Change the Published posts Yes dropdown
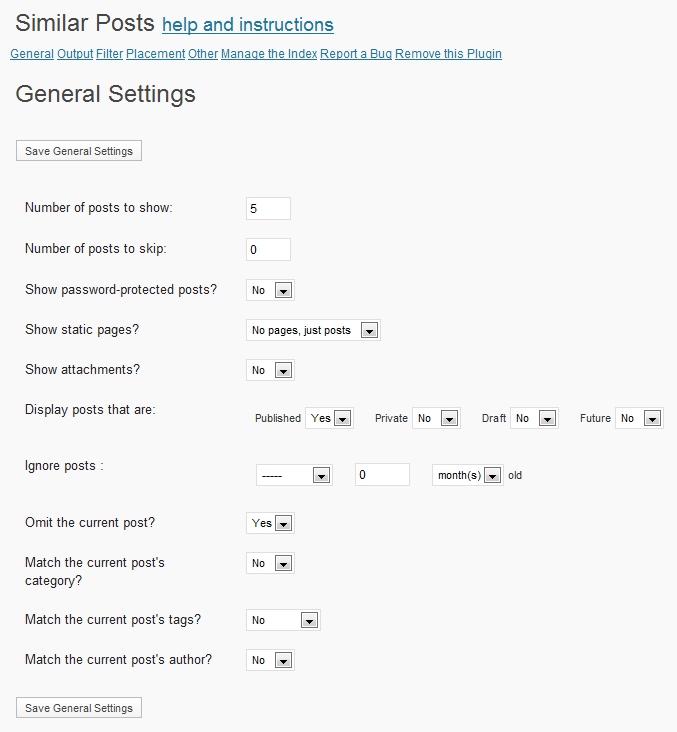The image size is (677, 732). (331, 418)
